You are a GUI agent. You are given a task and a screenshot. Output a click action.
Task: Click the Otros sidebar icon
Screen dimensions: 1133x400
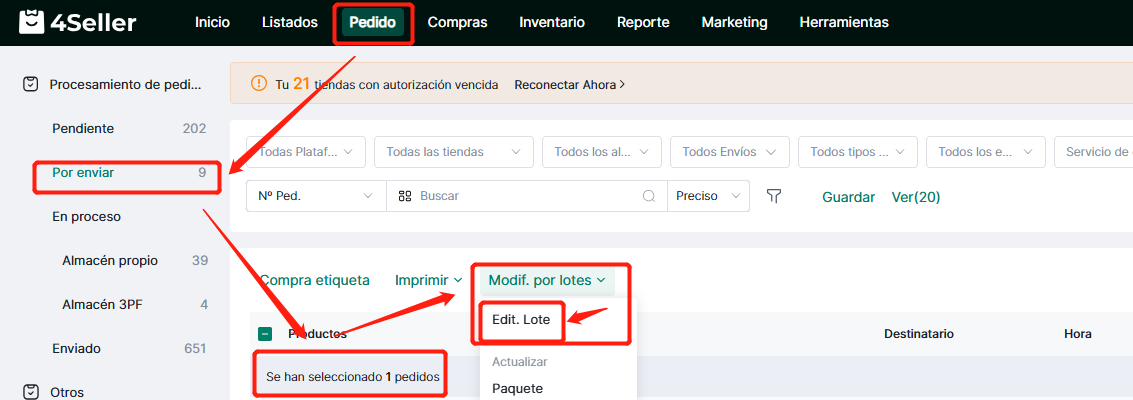click(31, 392)
